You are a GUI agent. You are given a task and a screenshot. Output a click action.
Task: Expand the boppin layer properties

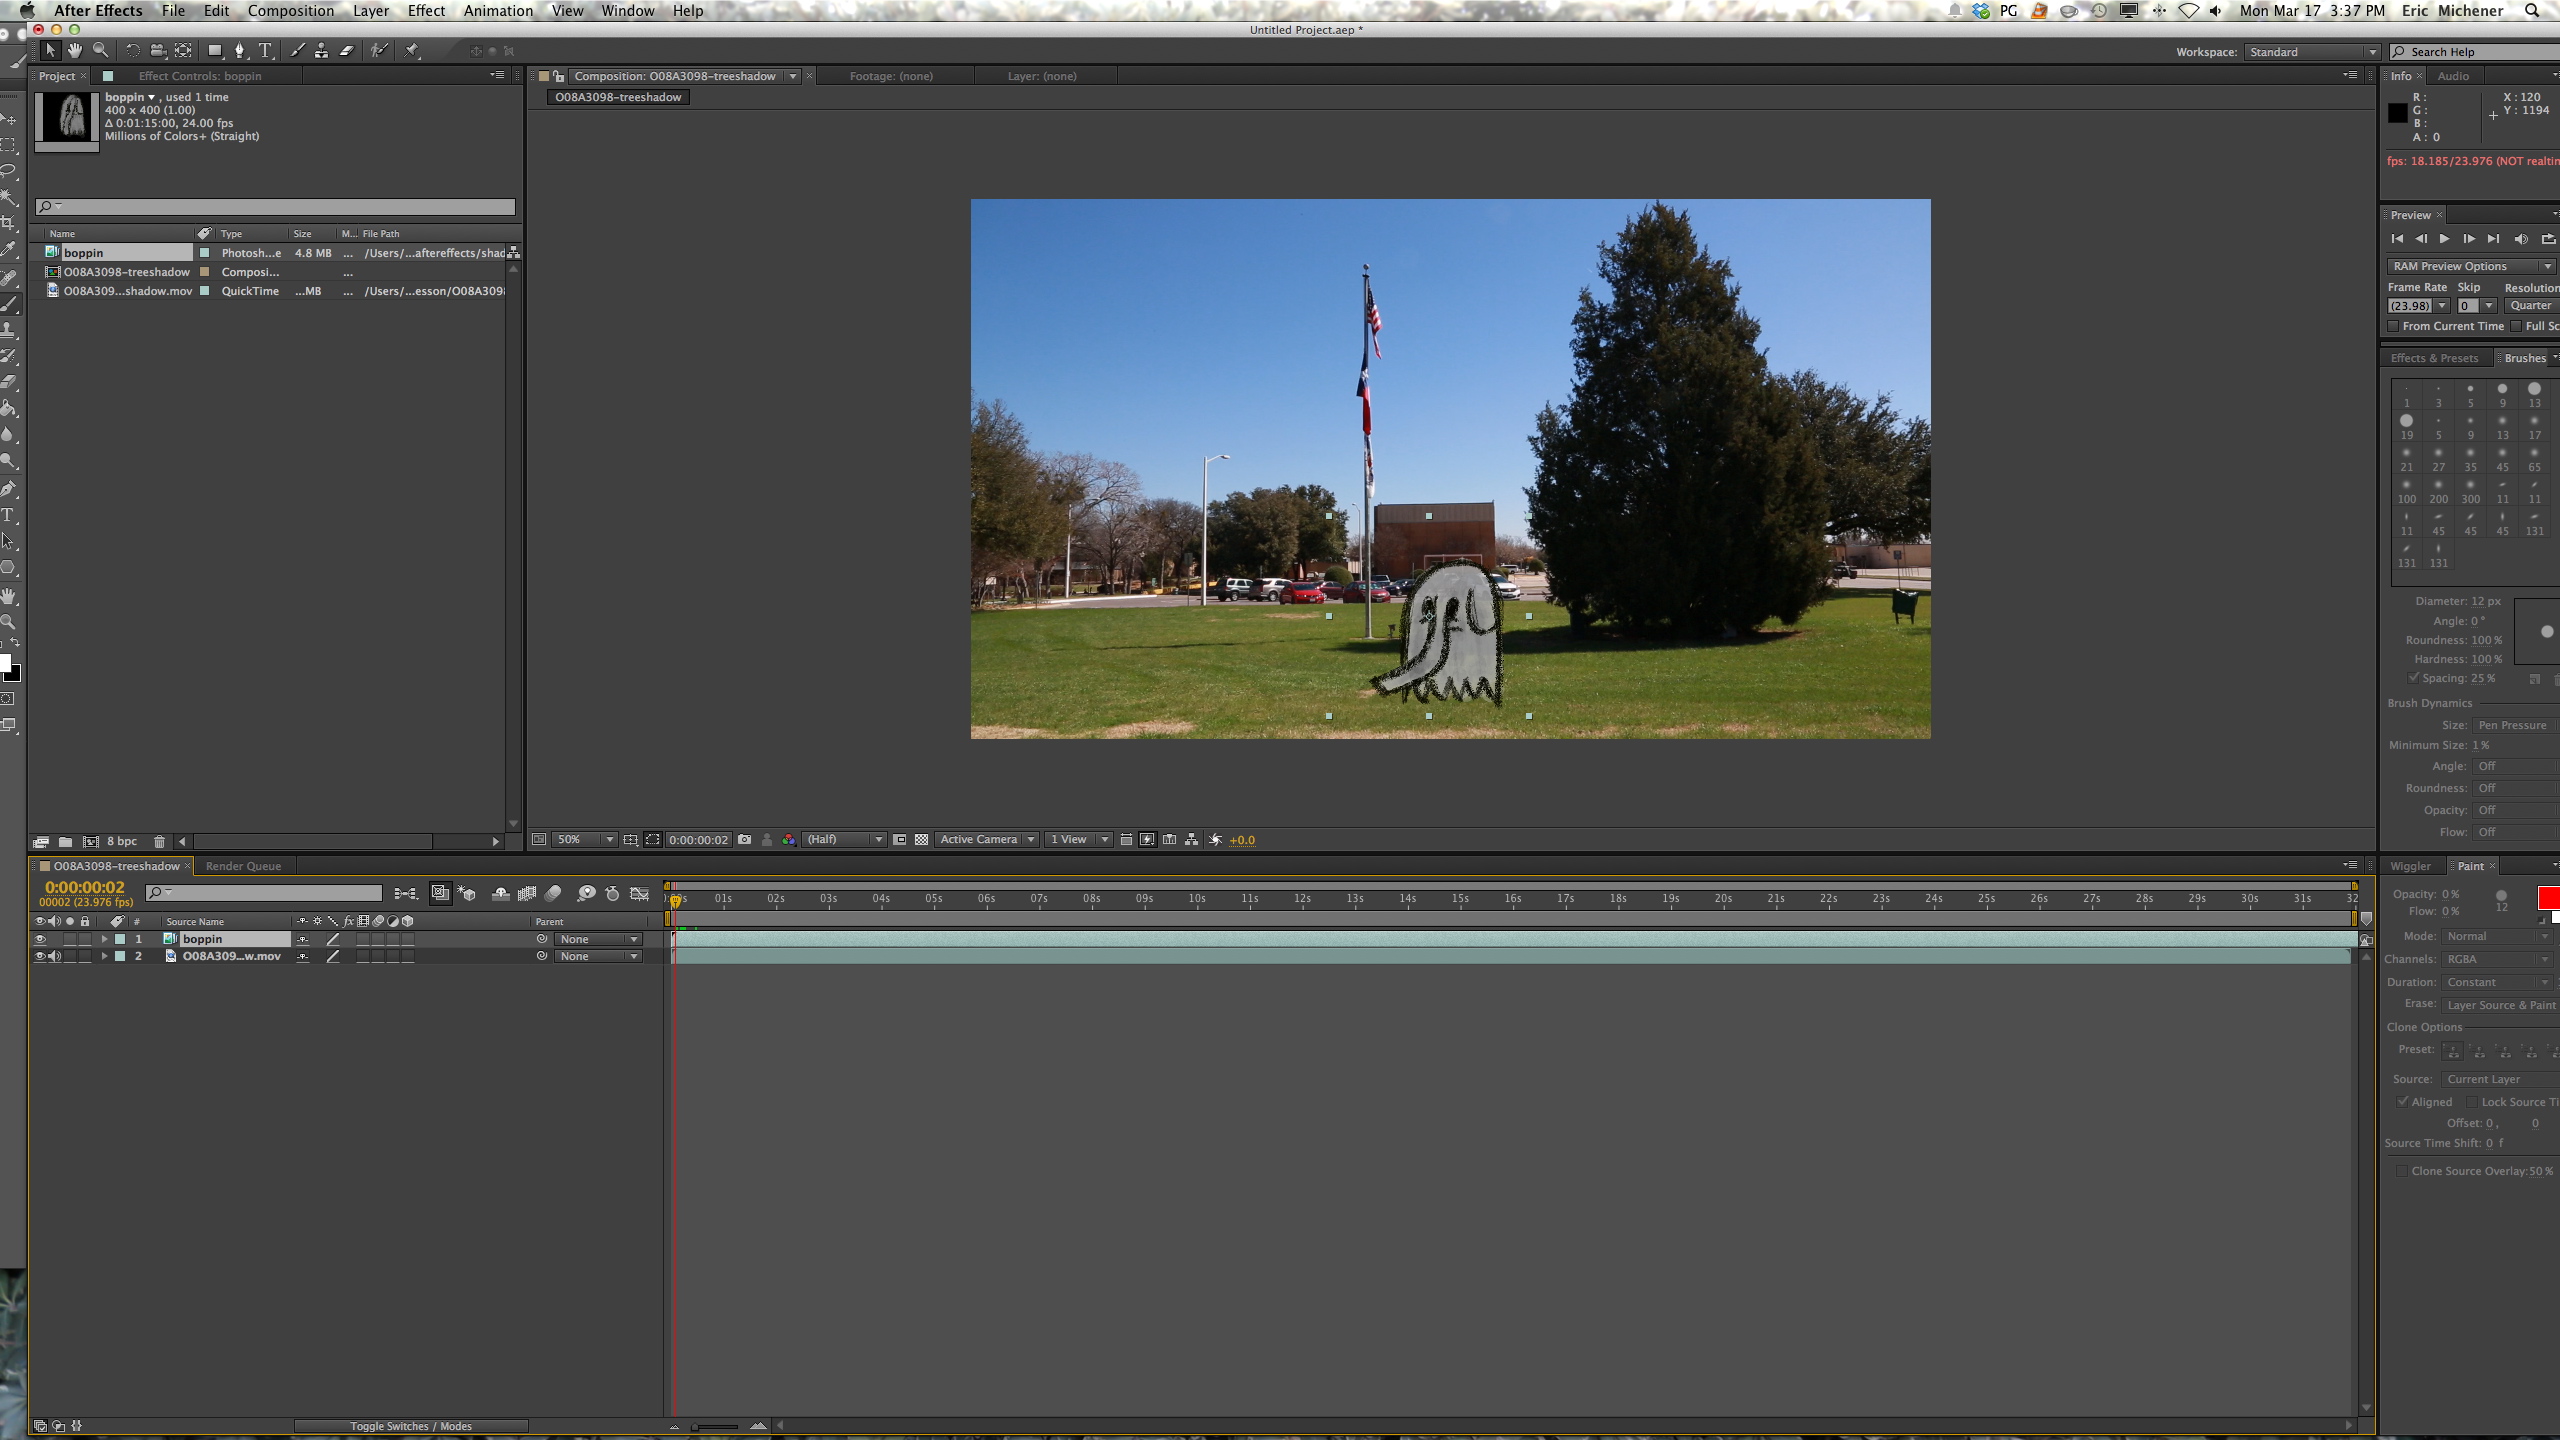(104, 939)
